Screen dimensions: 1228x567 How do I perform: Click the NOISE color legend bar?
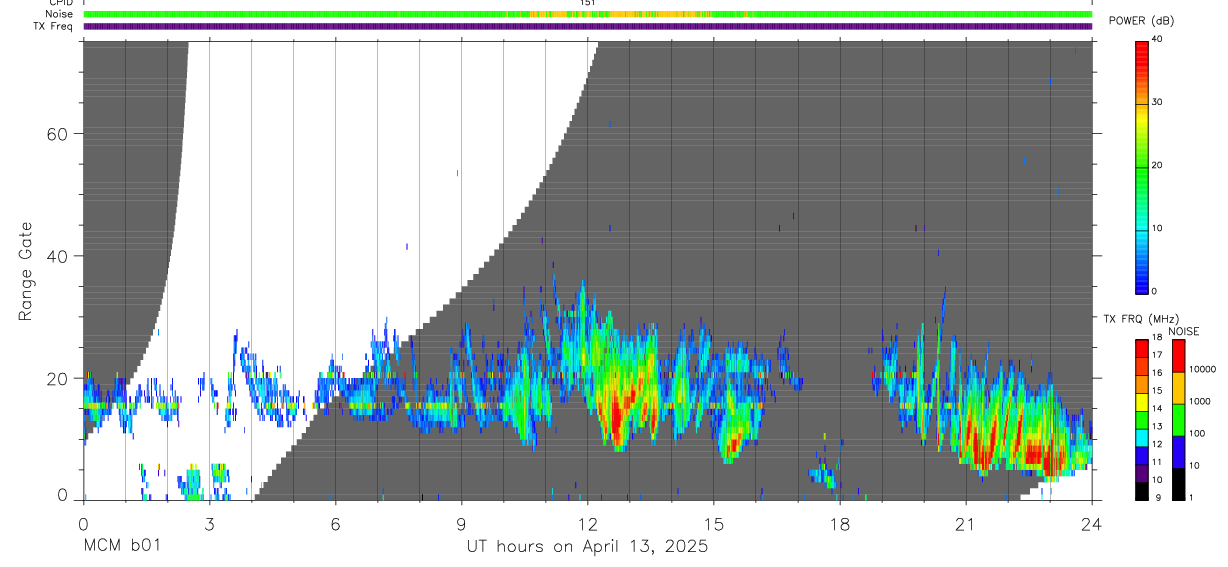coord(1178,419)
